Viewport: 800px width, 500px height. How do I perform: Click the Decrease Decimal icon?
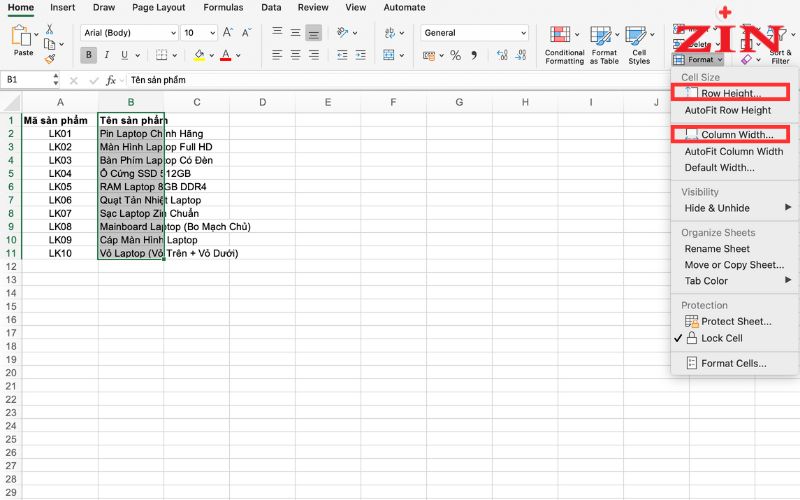click(x=521, y=55)
